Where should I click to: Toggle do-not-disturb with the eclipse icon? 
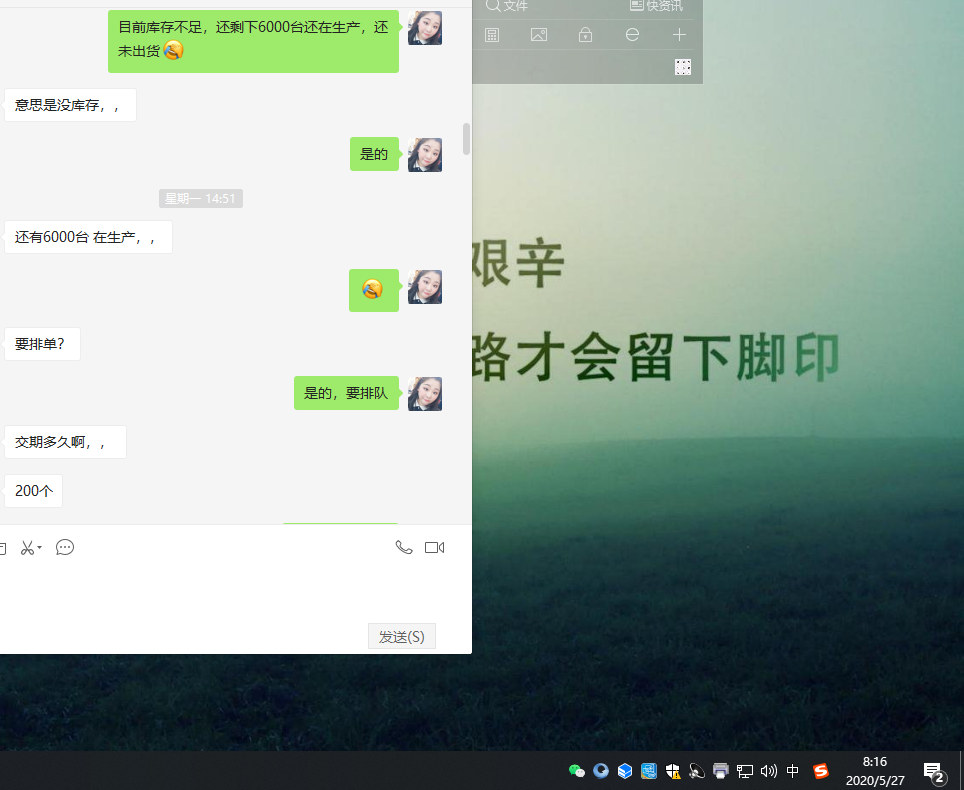pyautogui.click(x=632, y=34)
